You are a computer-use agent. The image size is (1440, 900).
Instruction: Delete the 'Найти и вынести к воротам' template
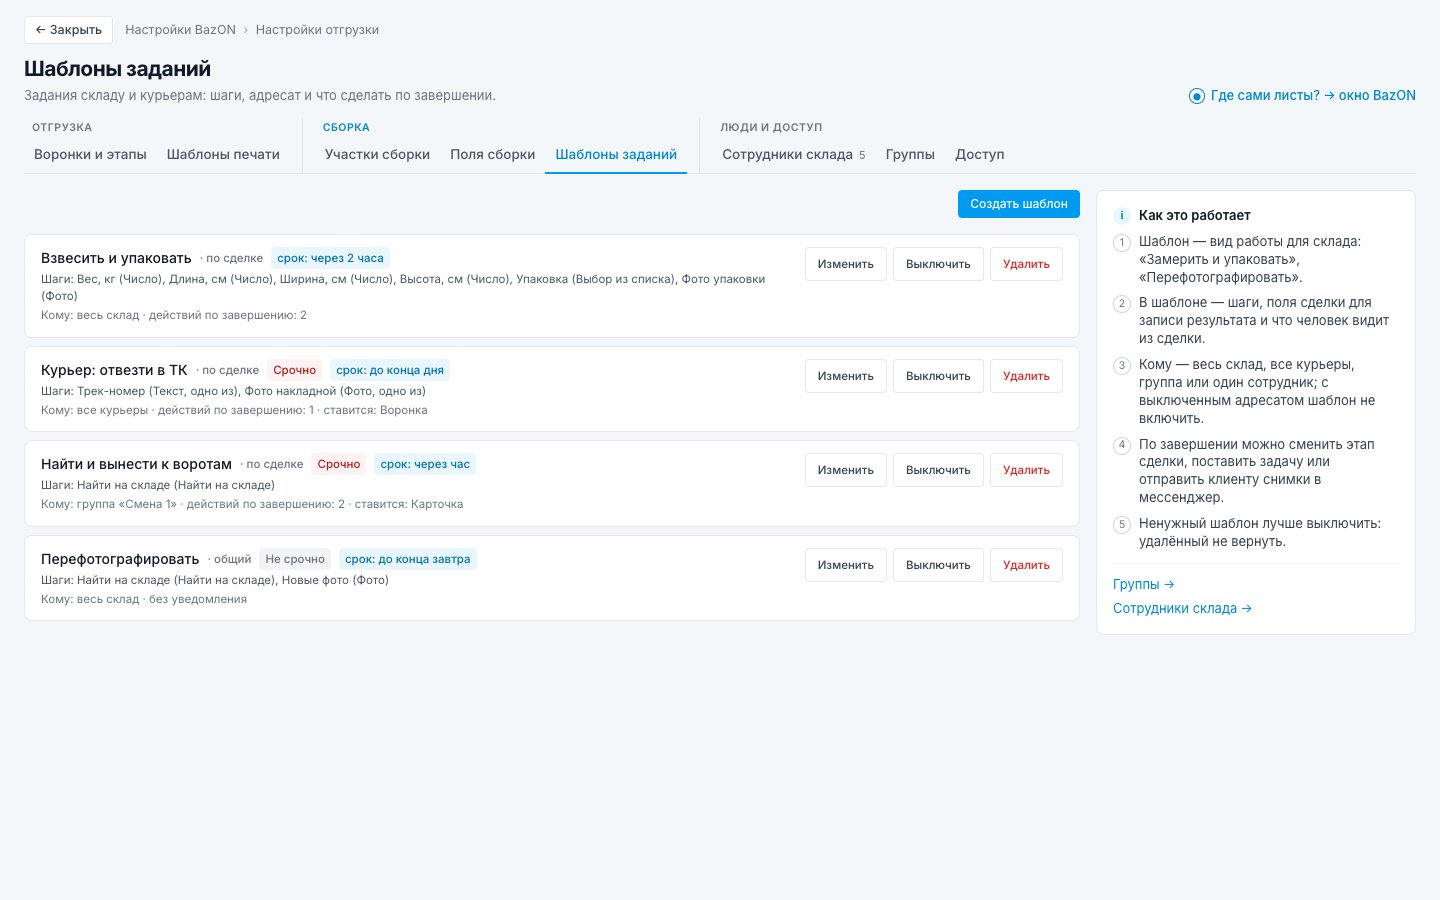(1026, 470)
